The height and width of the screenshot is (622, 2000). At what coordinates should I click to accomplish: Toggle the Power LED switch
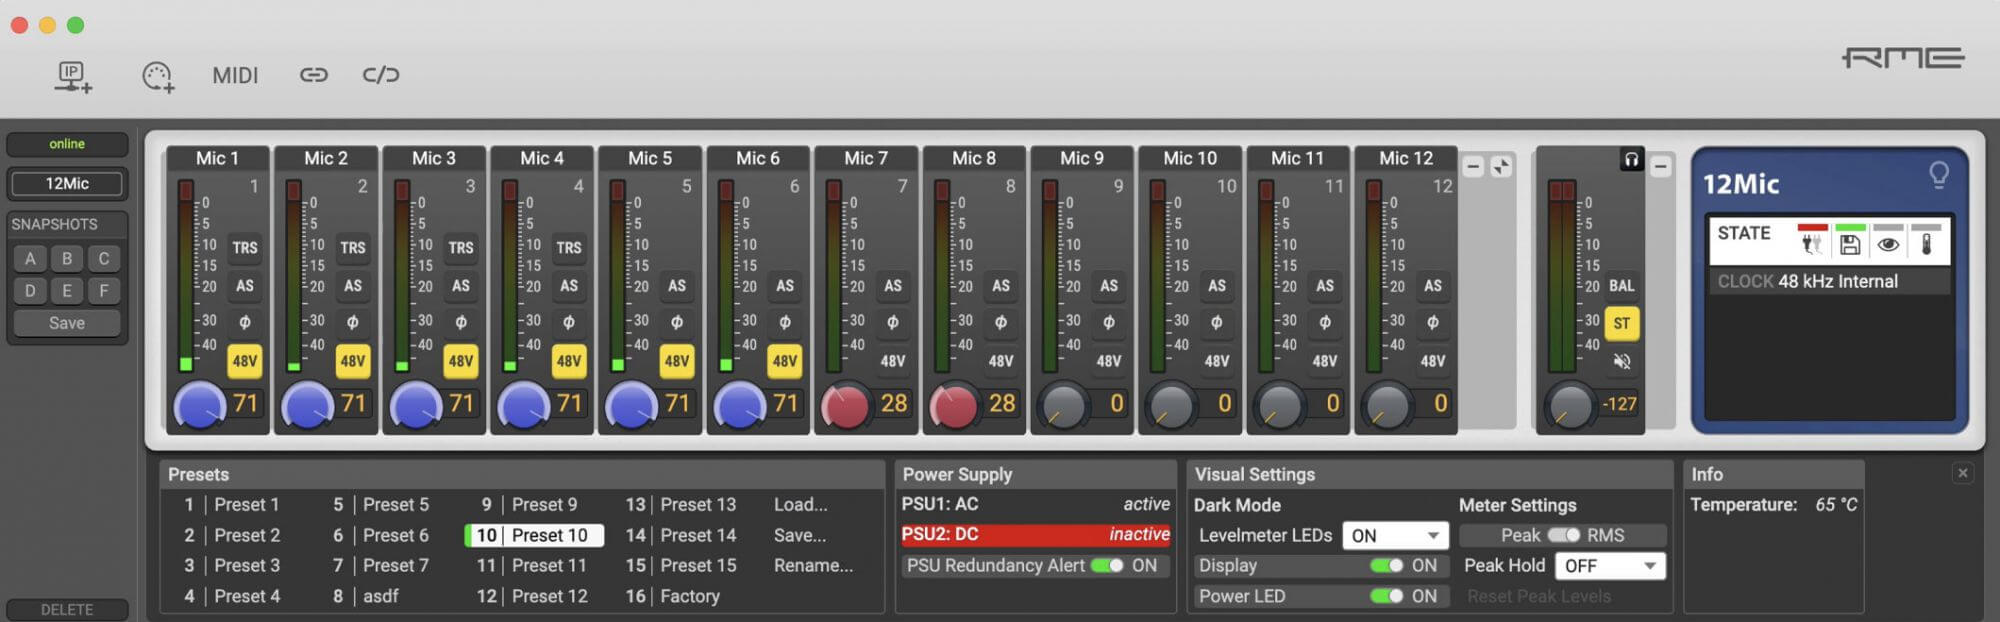click(x=1386, y=596)
